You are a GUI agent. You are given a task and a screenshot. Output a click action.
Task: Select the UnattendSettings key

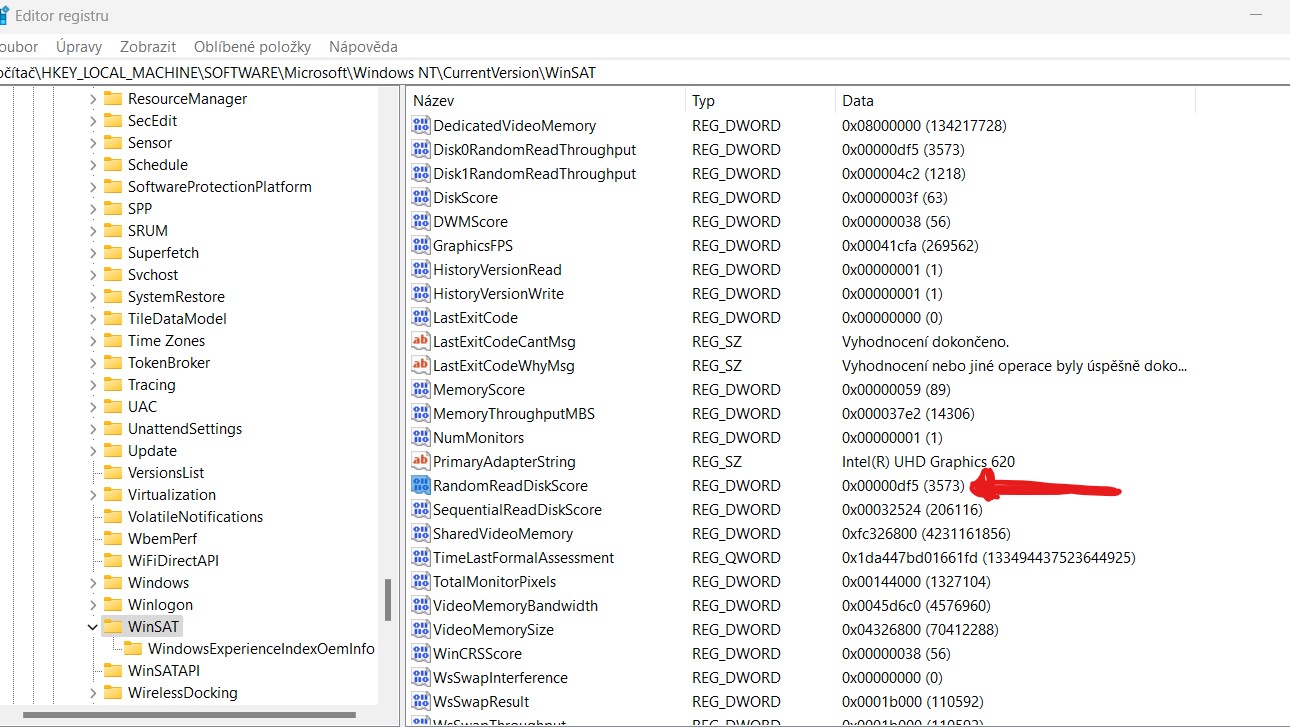point(185,428)
